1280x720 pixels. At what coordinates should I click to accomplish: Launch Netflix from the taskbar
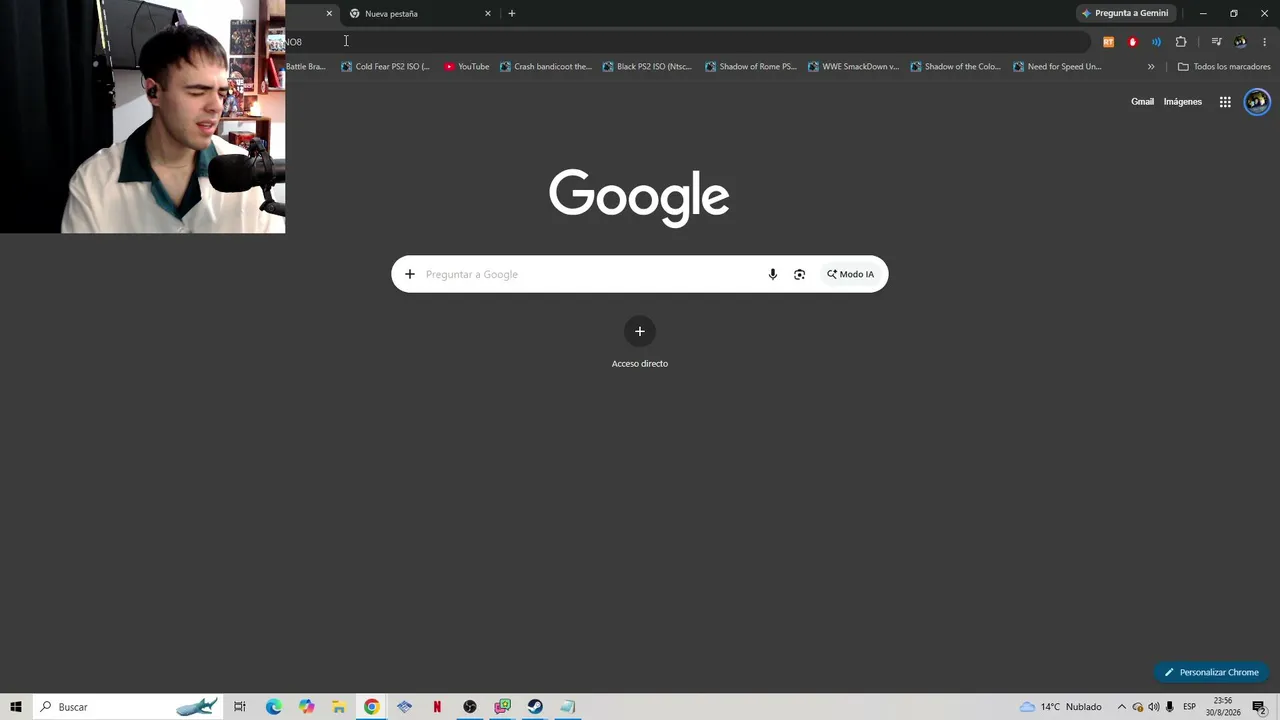[437, 707]
